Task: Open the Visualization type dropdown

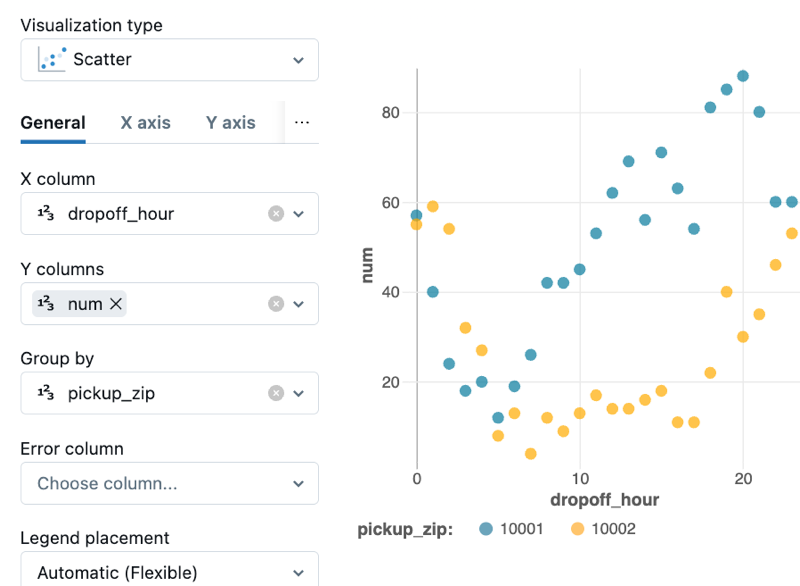Action: tap(297, 60)
